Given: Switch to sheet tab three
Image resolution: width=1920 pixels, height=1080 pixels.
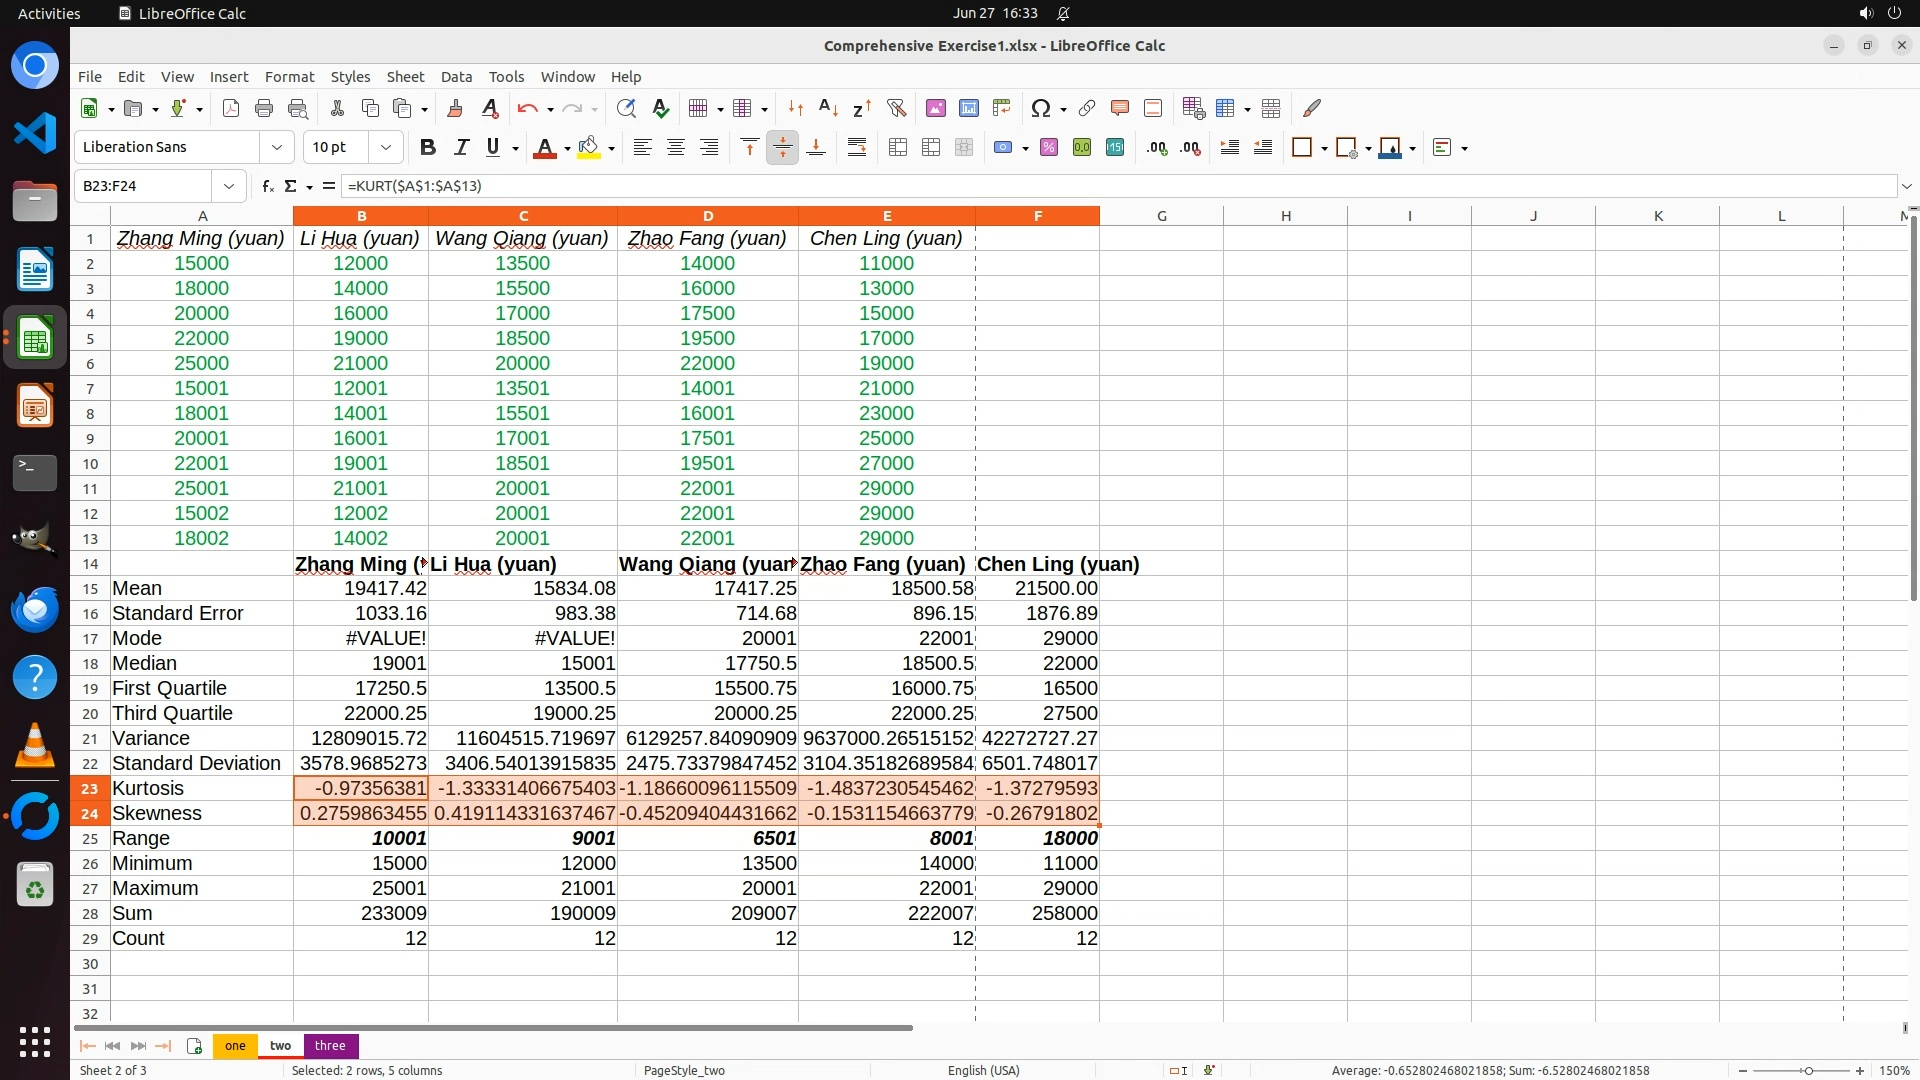Looking at the screenshot, I should (330, 1046).
